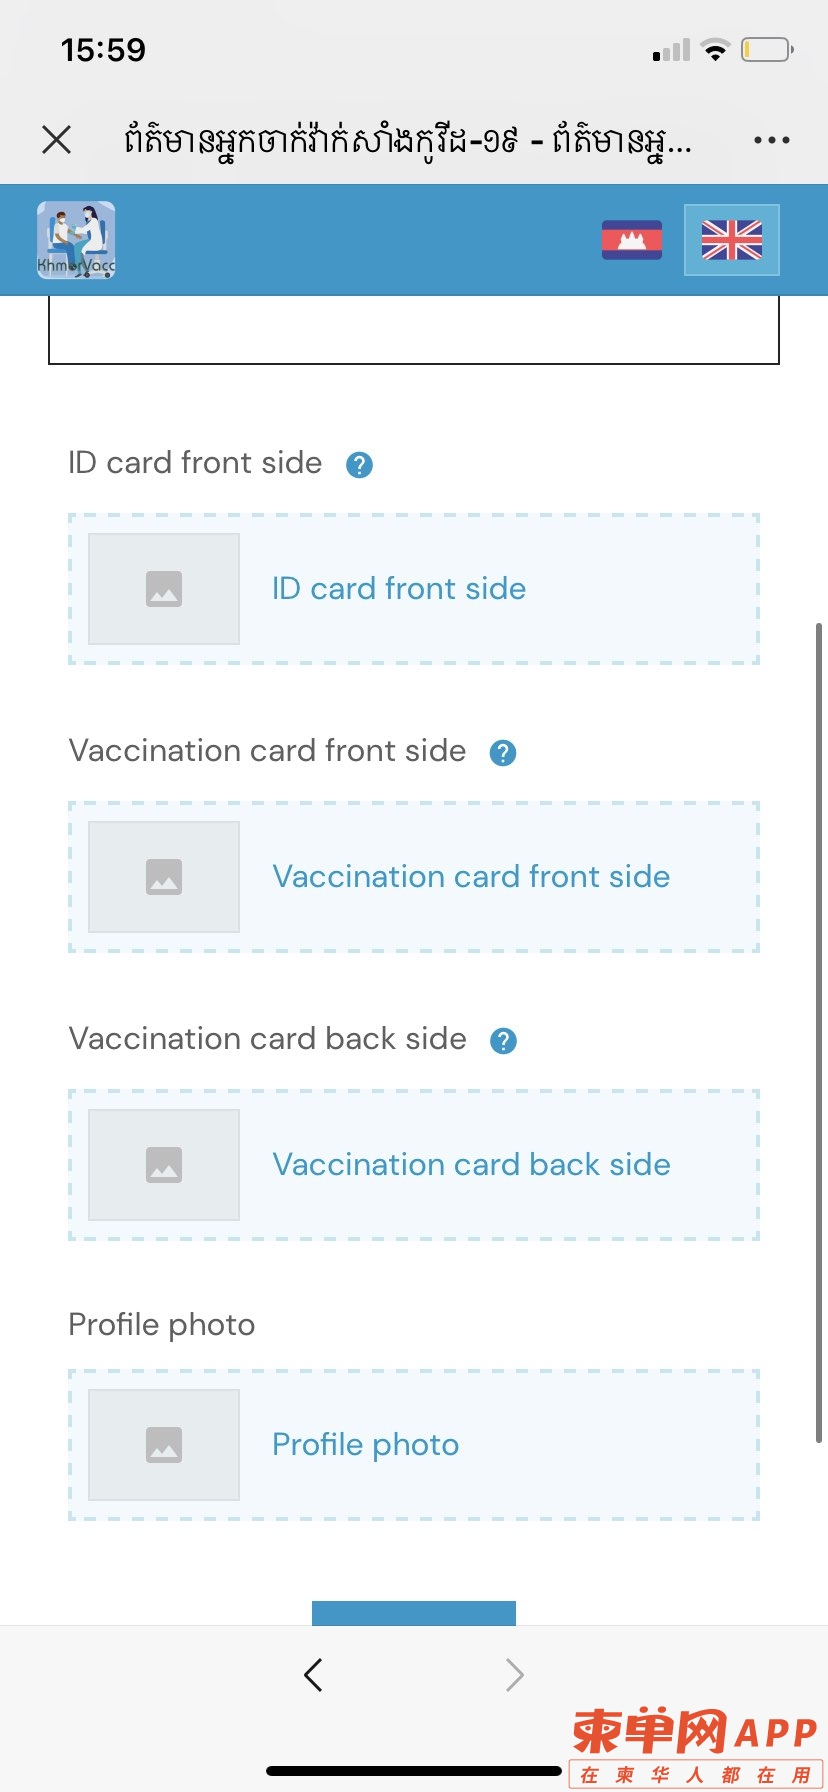Show help for Vaccination card back side
Image resolution: width=828 pixels, height=1792 pixels.
coord(503,1041)
